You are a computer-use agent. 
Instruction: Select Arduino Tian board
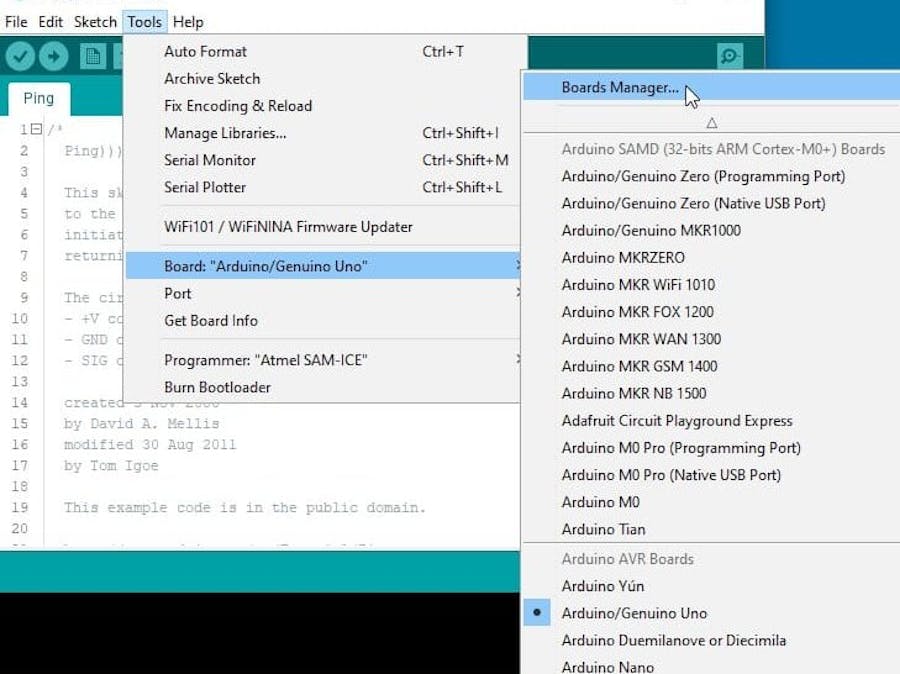(x=712, y=529)
